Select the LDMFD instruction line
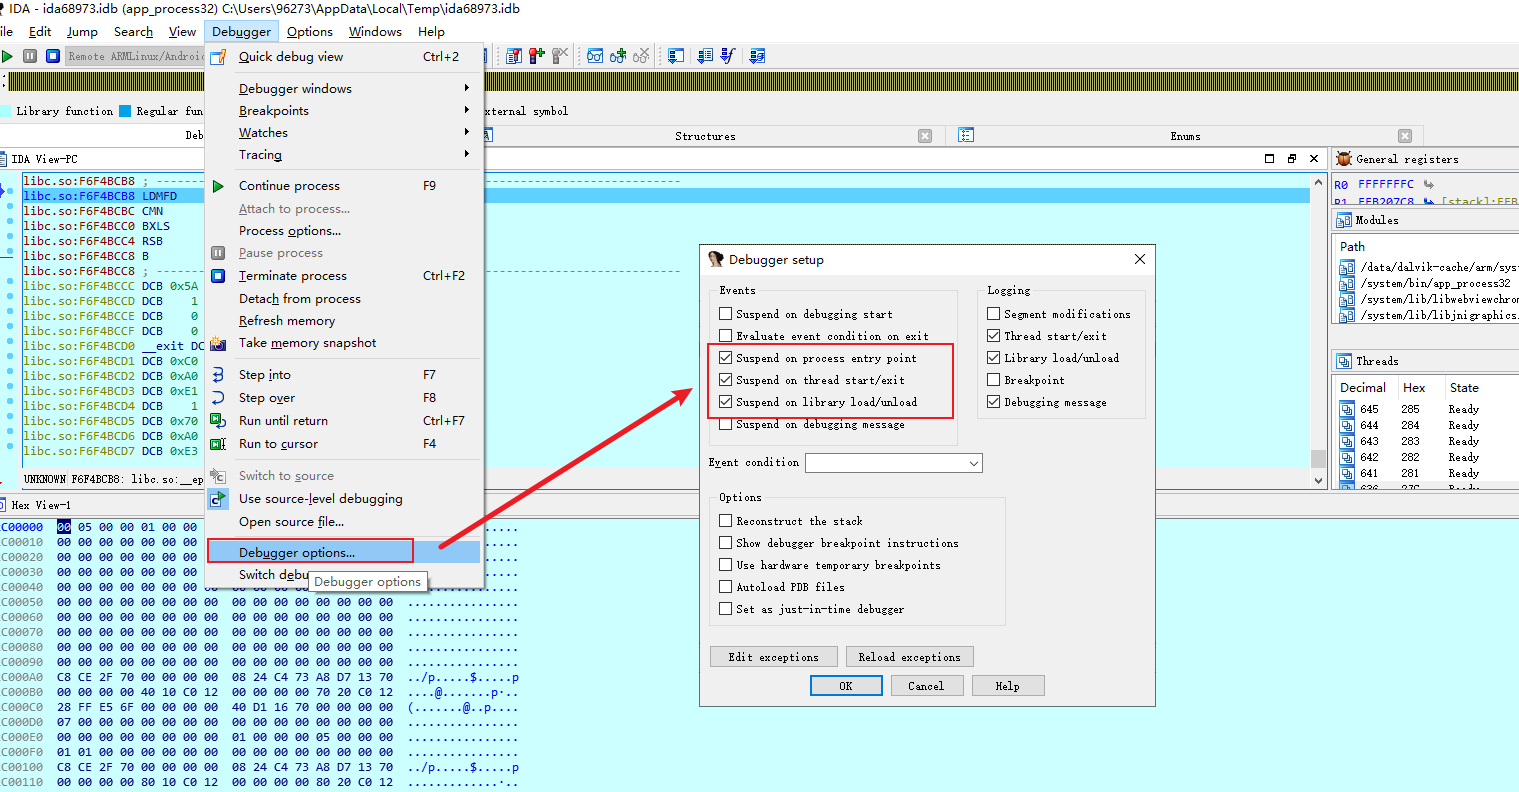This screenshot has width=1519, height=792. click(x=665, y=196)
